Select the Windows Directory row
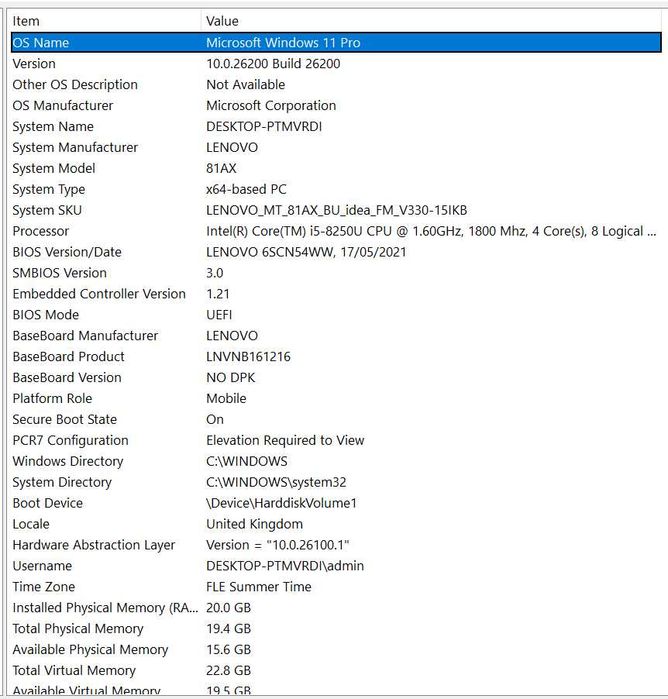Image resolution: width=668 pixels, height=699 pixels. pos(336,461)
